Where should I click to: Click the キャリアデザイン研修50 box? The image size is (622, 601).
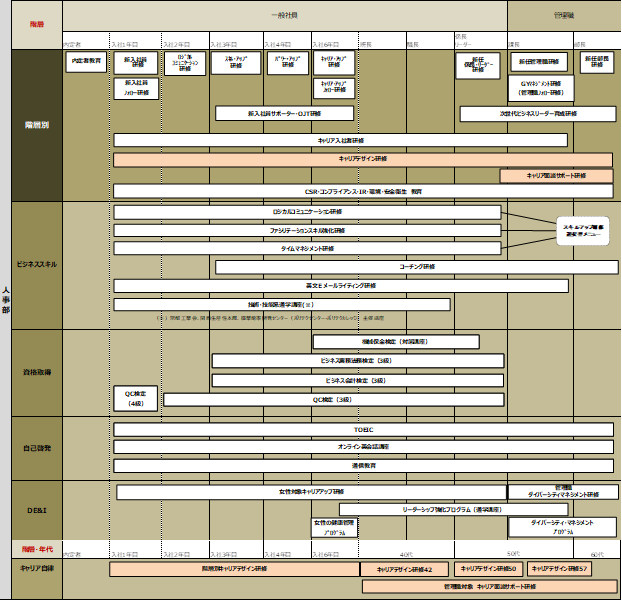(x=488, y=569)
